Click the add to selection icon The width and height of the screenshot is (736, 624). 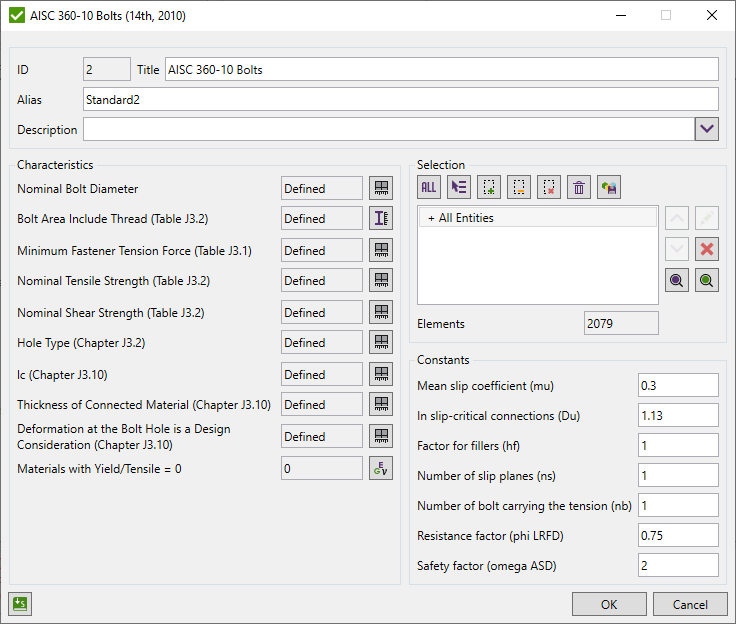[489, 187]
